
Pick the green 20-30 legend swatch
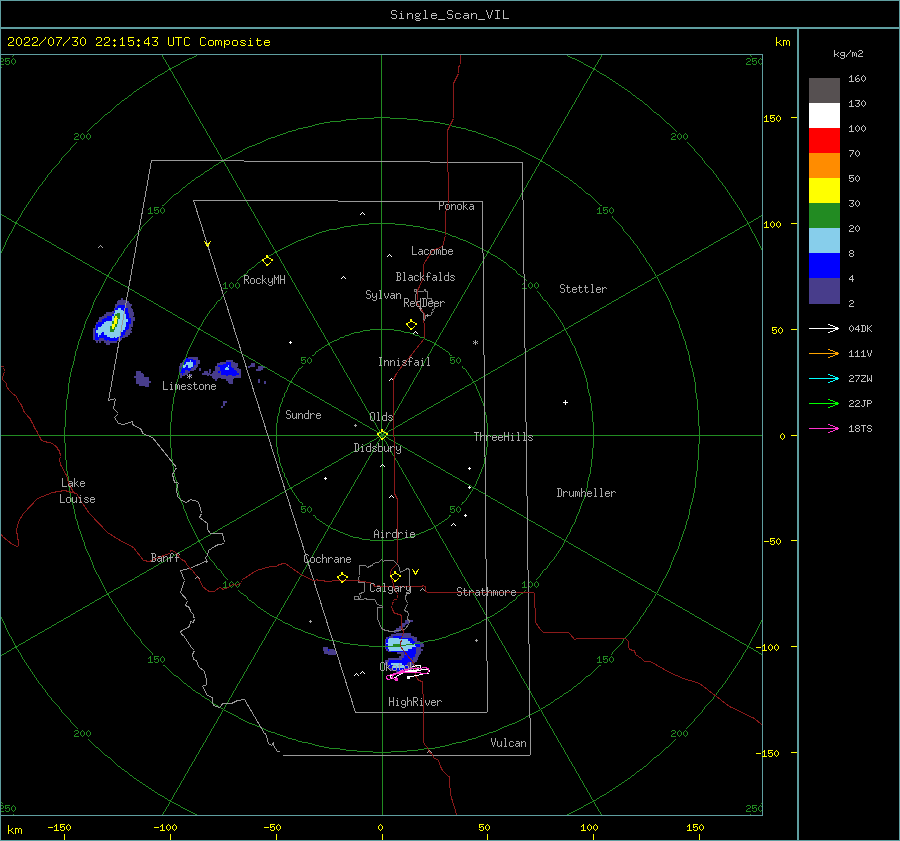tap(824, 216)
